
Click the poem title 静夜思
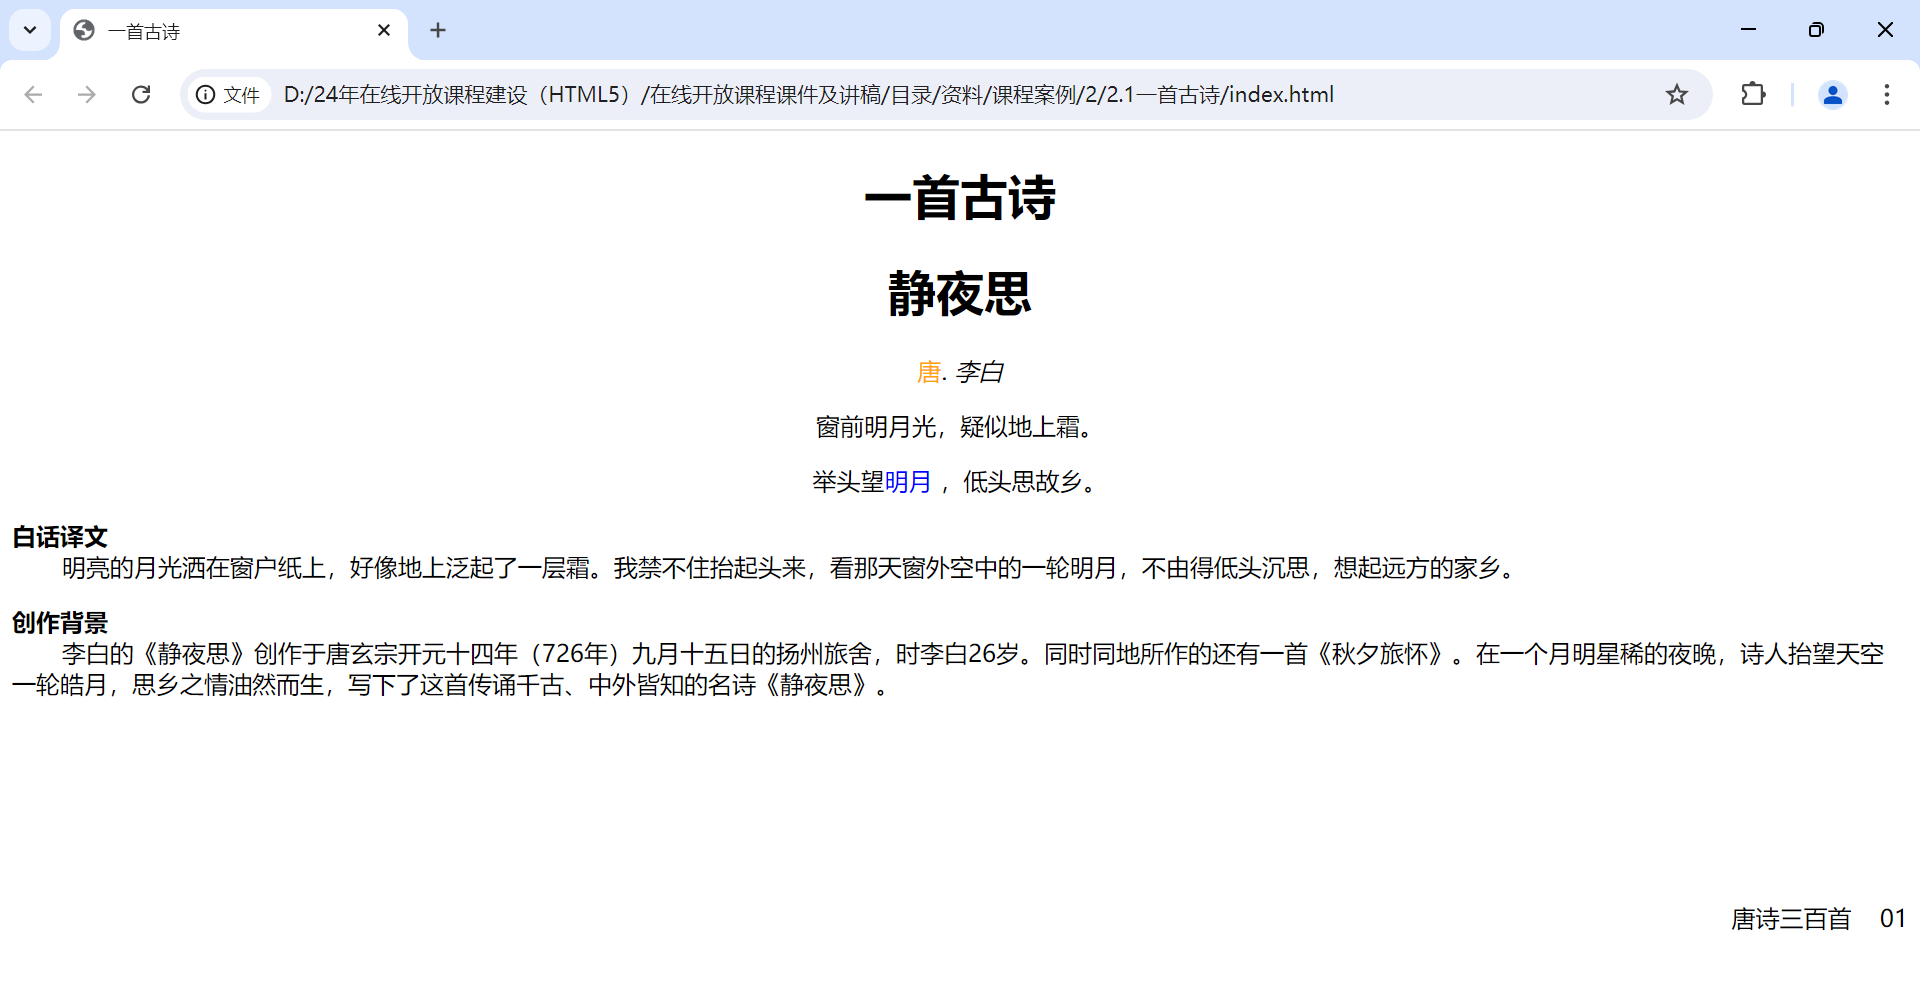point(960,294)
